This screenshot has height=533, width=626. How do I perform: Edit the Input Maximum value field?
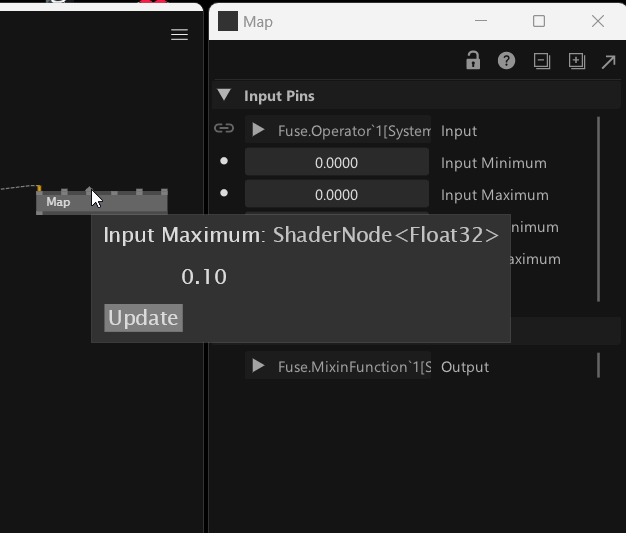tap(337, 194)
